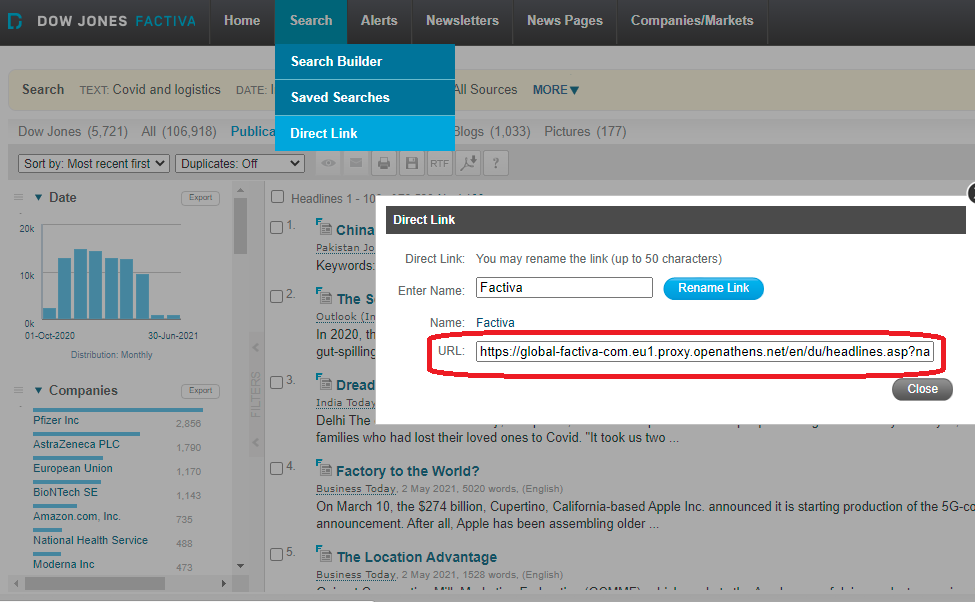Tick the select-all Headlines checkbox
The image size is (975, 602).
[x=276, y=198]
